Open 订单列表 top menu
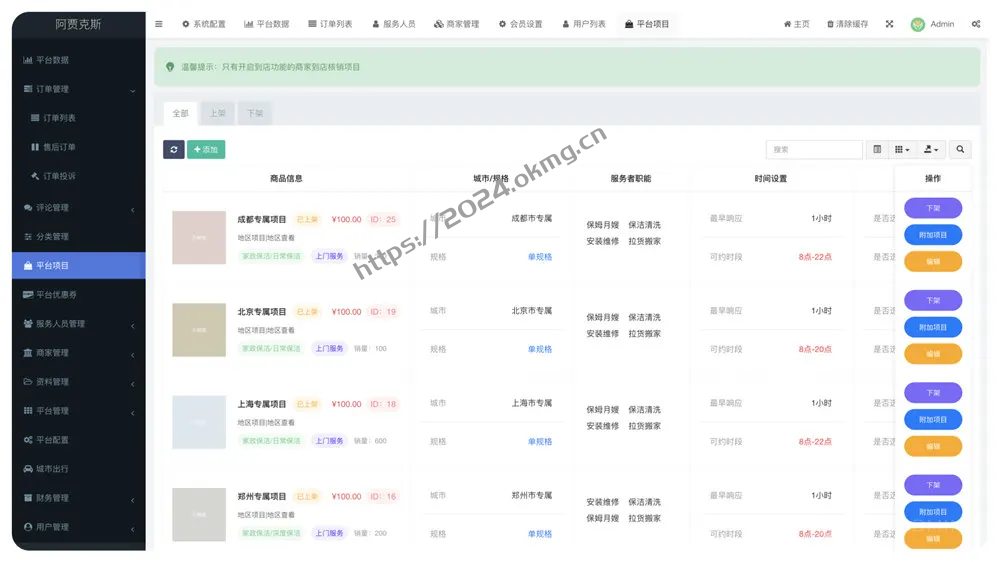This screenshot has height=562, width=1000. point(330,24)
